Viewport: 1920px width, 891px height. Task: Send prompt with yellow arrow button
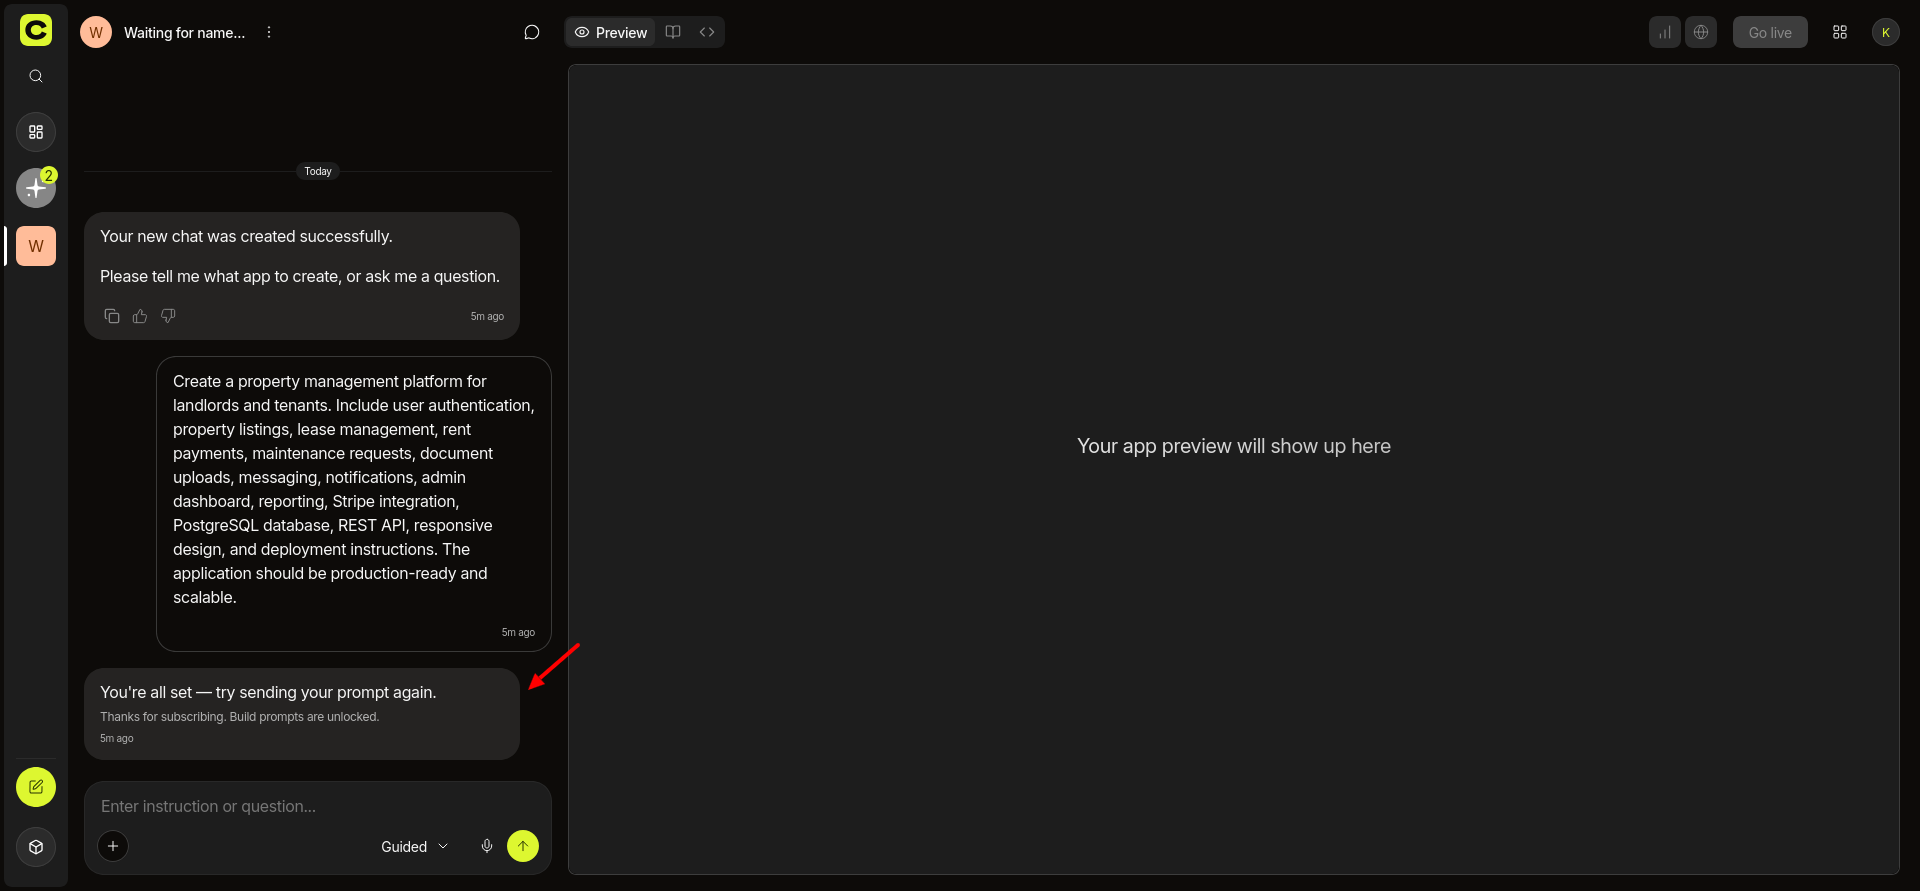523,846
